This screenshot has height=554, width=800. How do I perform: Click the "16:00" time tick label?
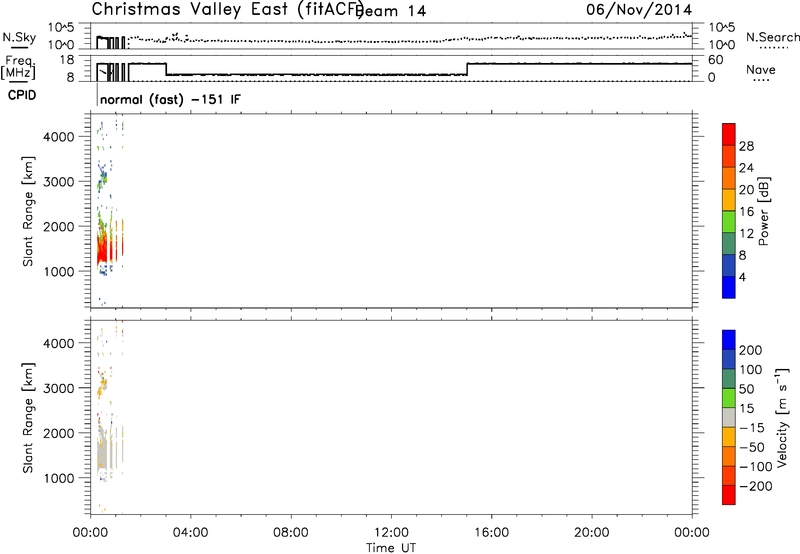coord(491,533)
